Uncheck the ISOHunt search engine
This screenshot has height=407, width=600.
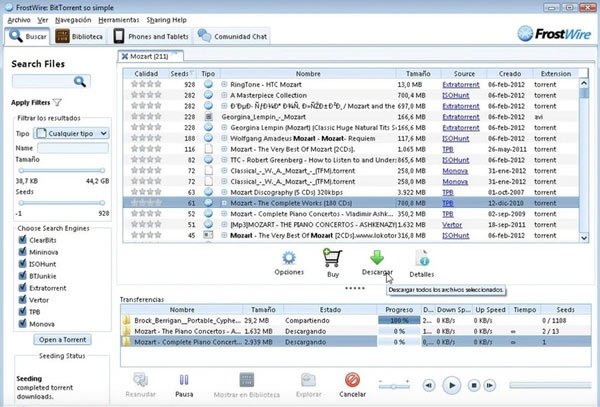(x=22, y=264)
